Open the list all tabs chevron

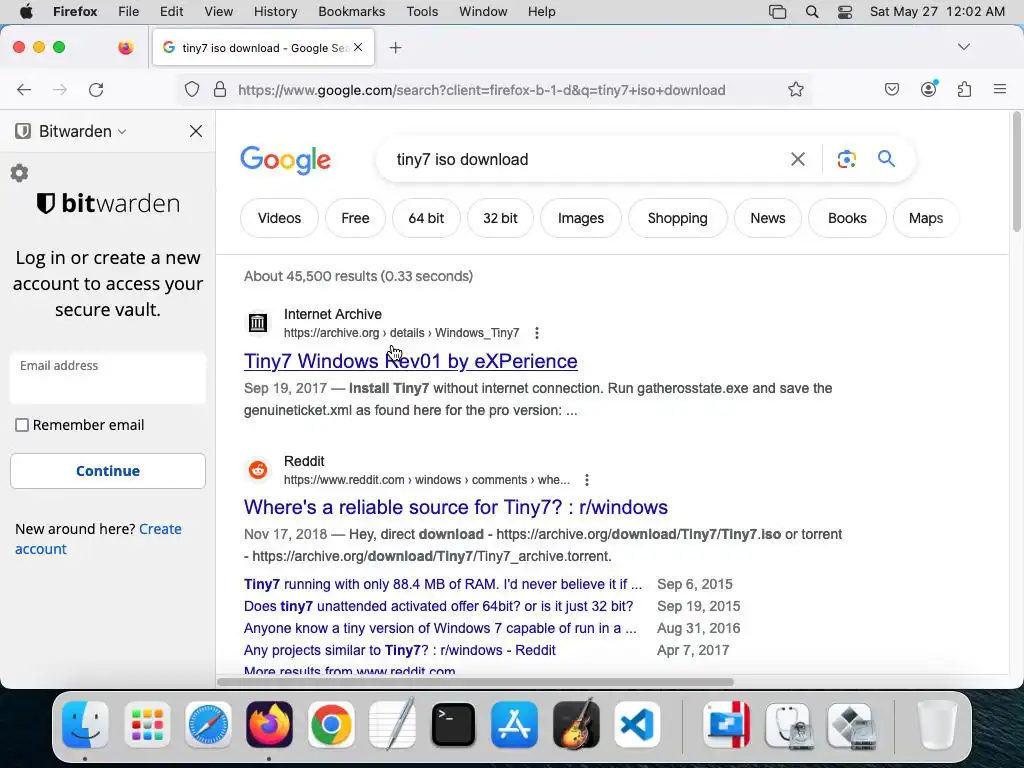[x=963, y=47]
